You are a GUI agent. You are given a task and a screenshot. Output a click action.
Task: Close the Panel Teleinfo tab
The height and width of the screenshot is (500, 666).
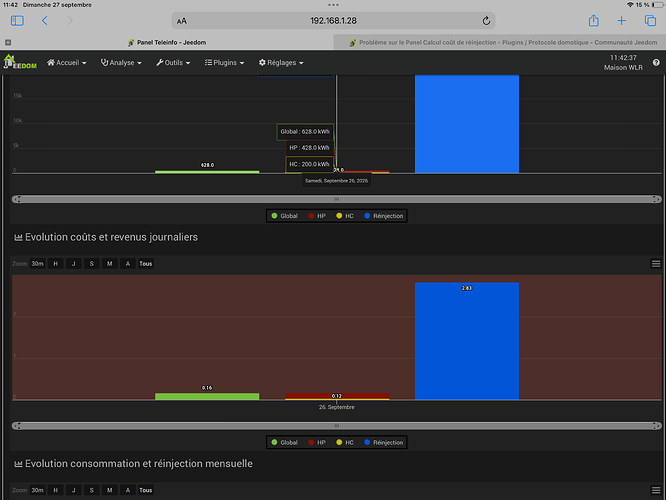tap(8, 42)
